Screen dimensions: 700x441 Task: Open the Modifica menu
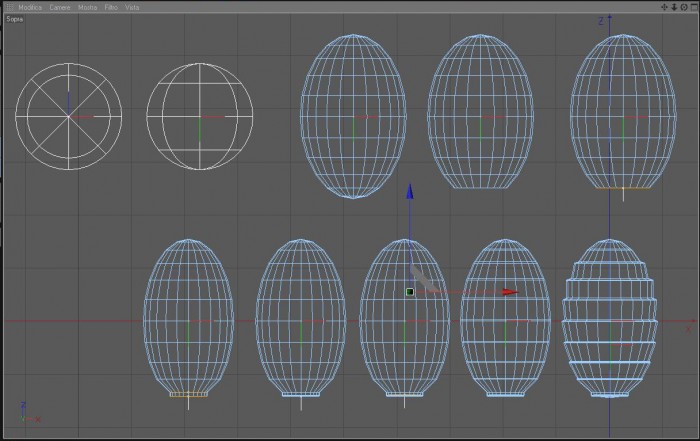pyautogui.click(x=30, y=7)
